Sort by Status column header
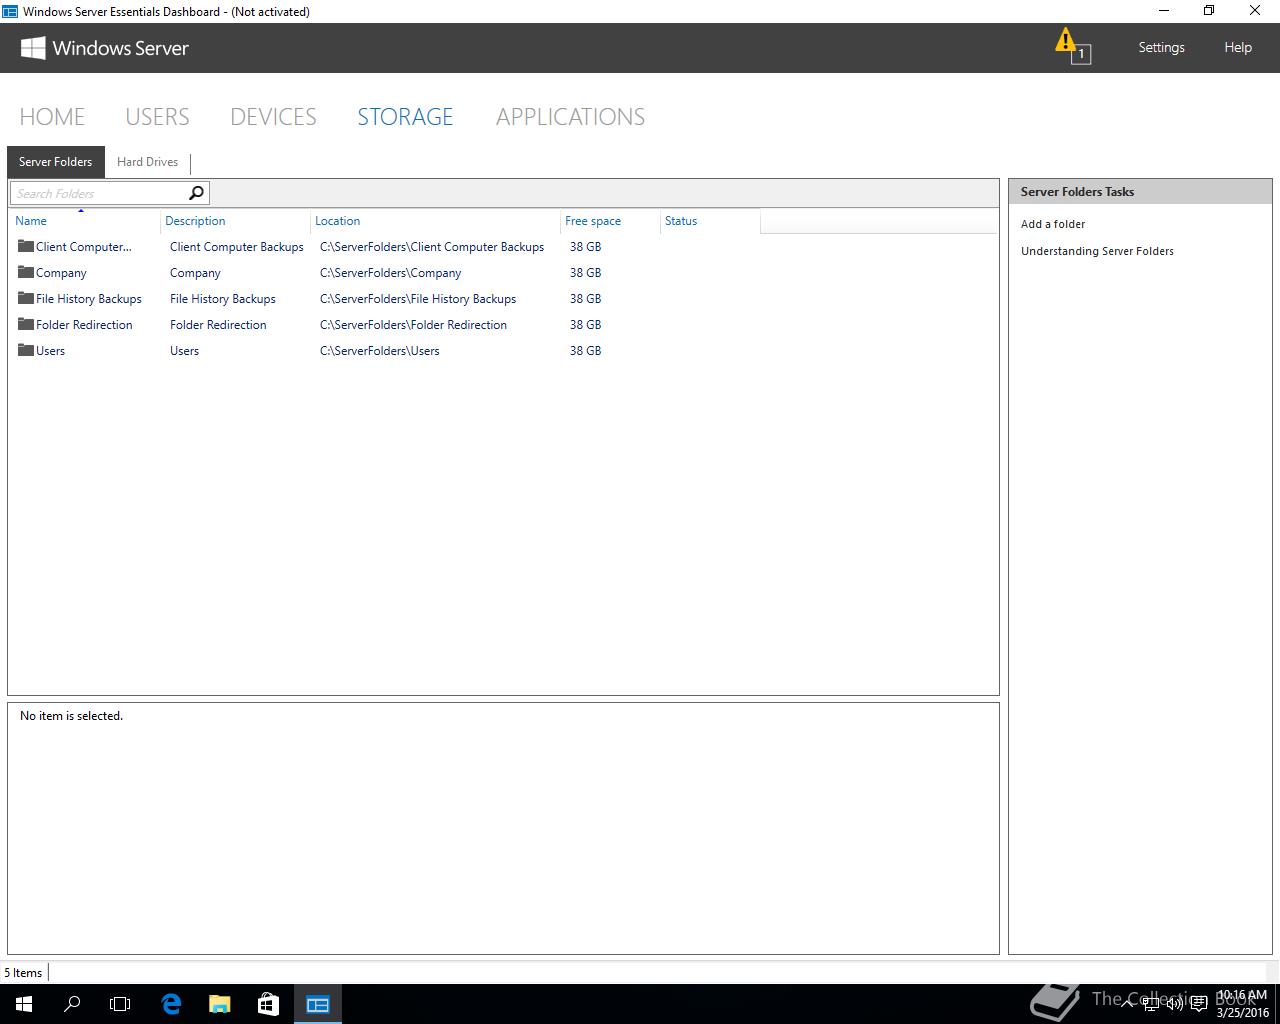This screenshot has width=1280, height=1024. click(x=710, y=221)
